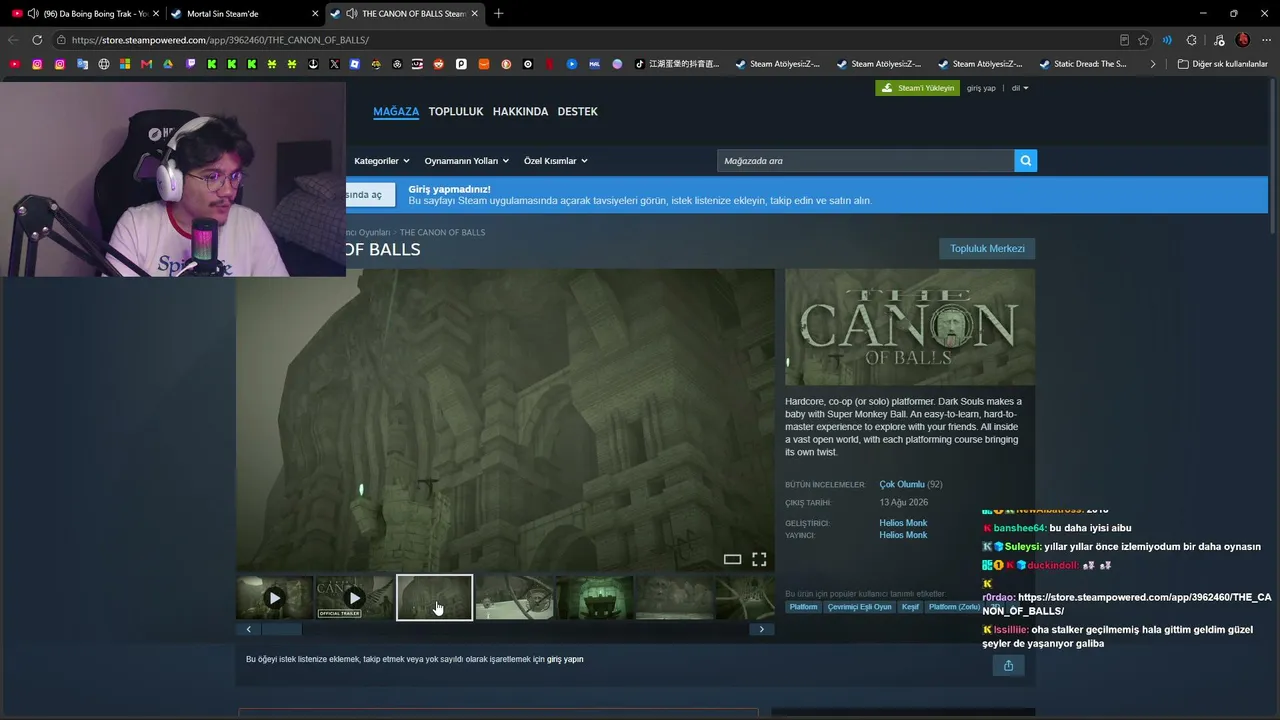Open the Google Translate bookmark icon

[82, 64]
